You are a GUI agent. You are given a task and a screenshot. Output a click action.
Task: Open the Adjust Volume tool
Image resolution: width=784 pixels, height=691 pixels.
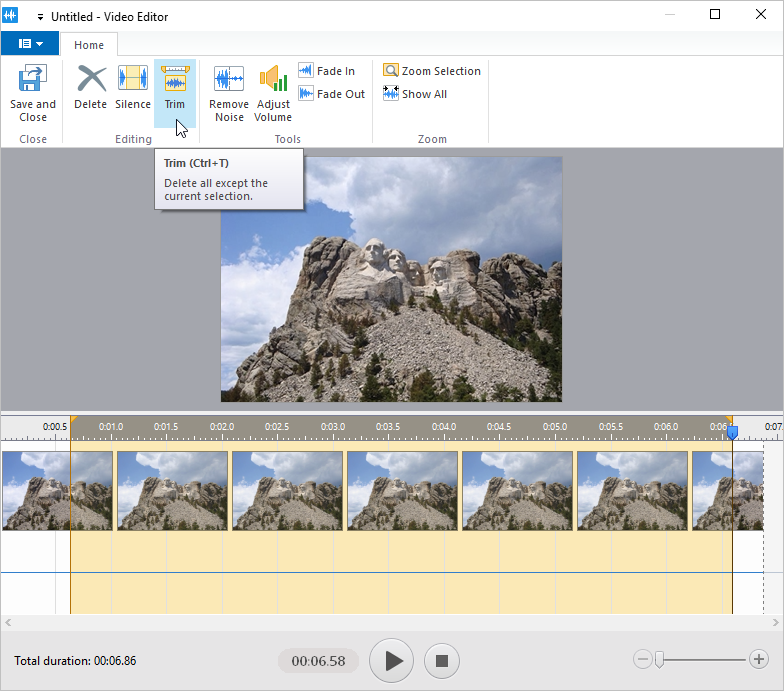coord(273,93)
